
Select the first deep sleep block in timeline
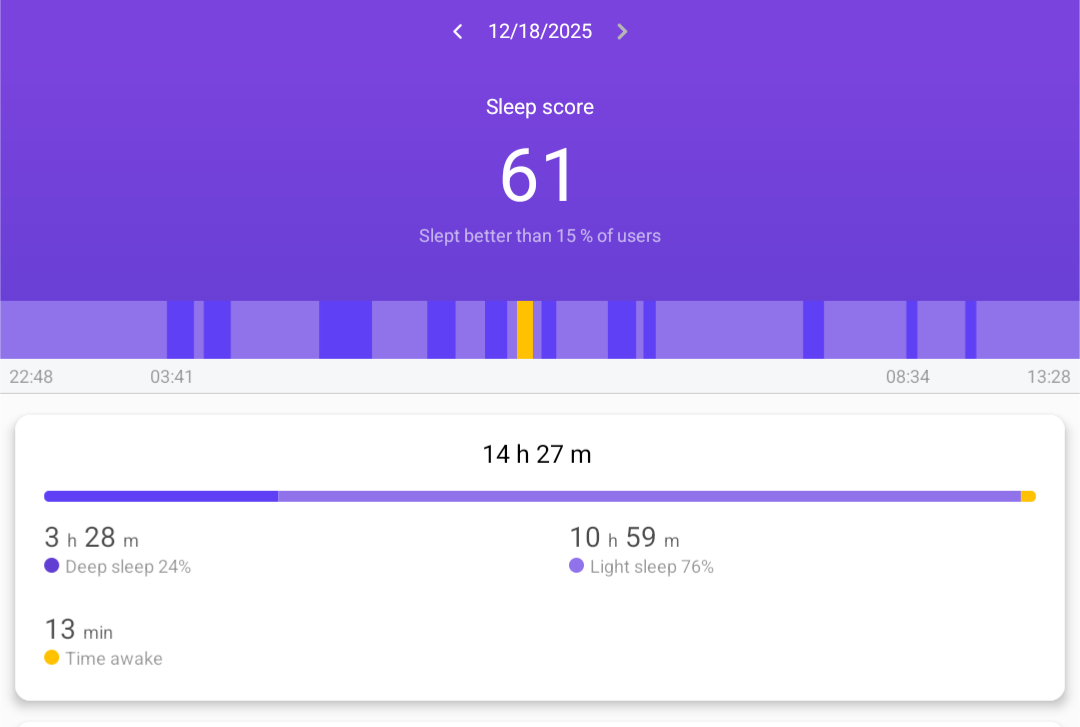(180, 330)
